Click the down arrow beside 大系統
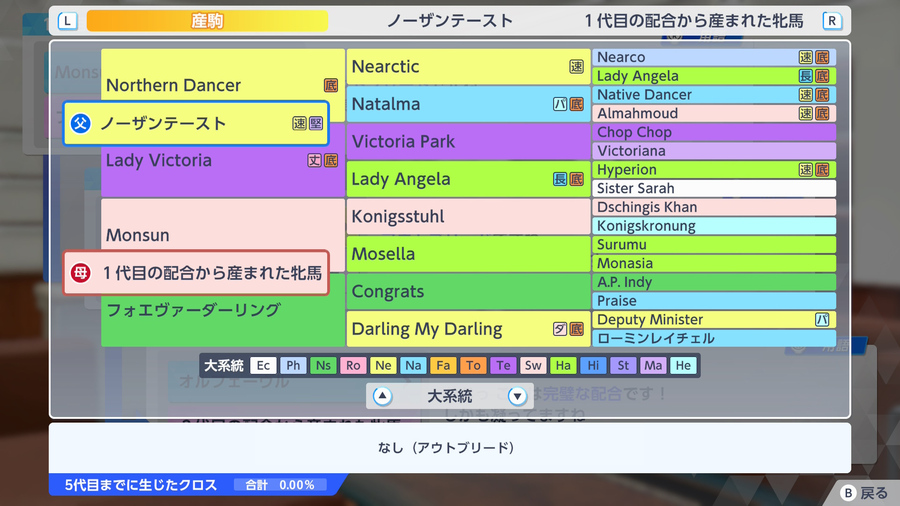Viewport: 900px width, 506px height. pyautogui.click(x=517, y=396)
